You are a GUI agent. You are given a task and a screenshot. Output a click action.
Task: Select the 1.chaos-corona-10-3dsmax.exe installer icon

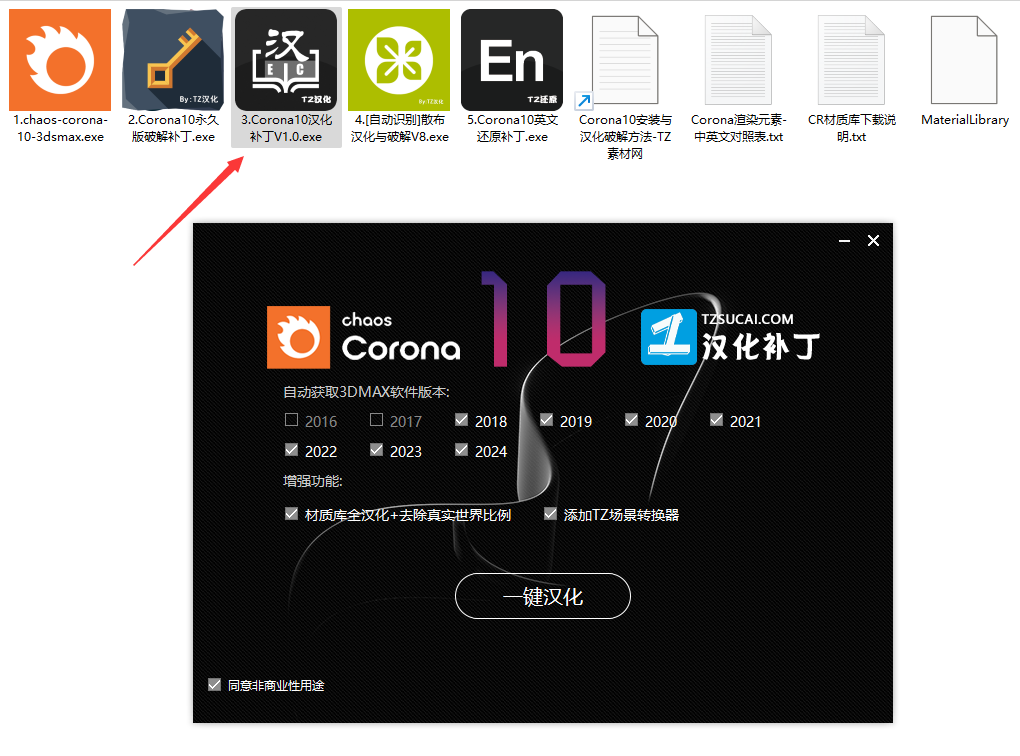point(60,60)
